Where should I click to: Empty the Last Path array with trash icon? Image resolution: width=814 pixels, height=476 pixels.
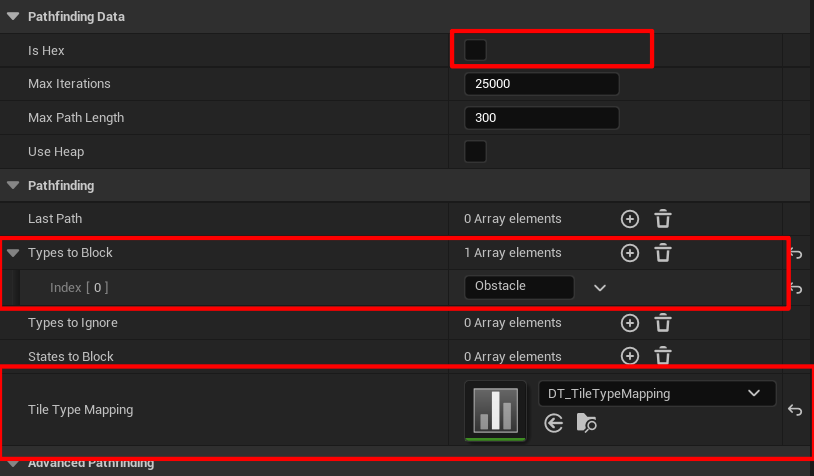662,219
